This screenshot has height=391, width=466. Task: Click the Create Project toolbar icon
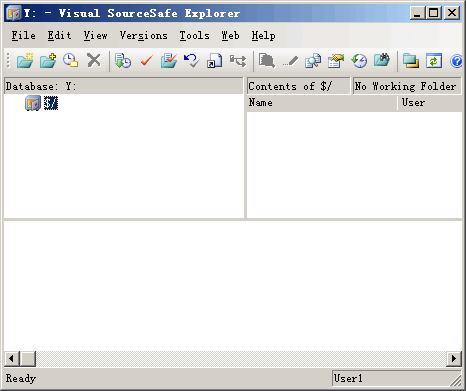[25, 61]
